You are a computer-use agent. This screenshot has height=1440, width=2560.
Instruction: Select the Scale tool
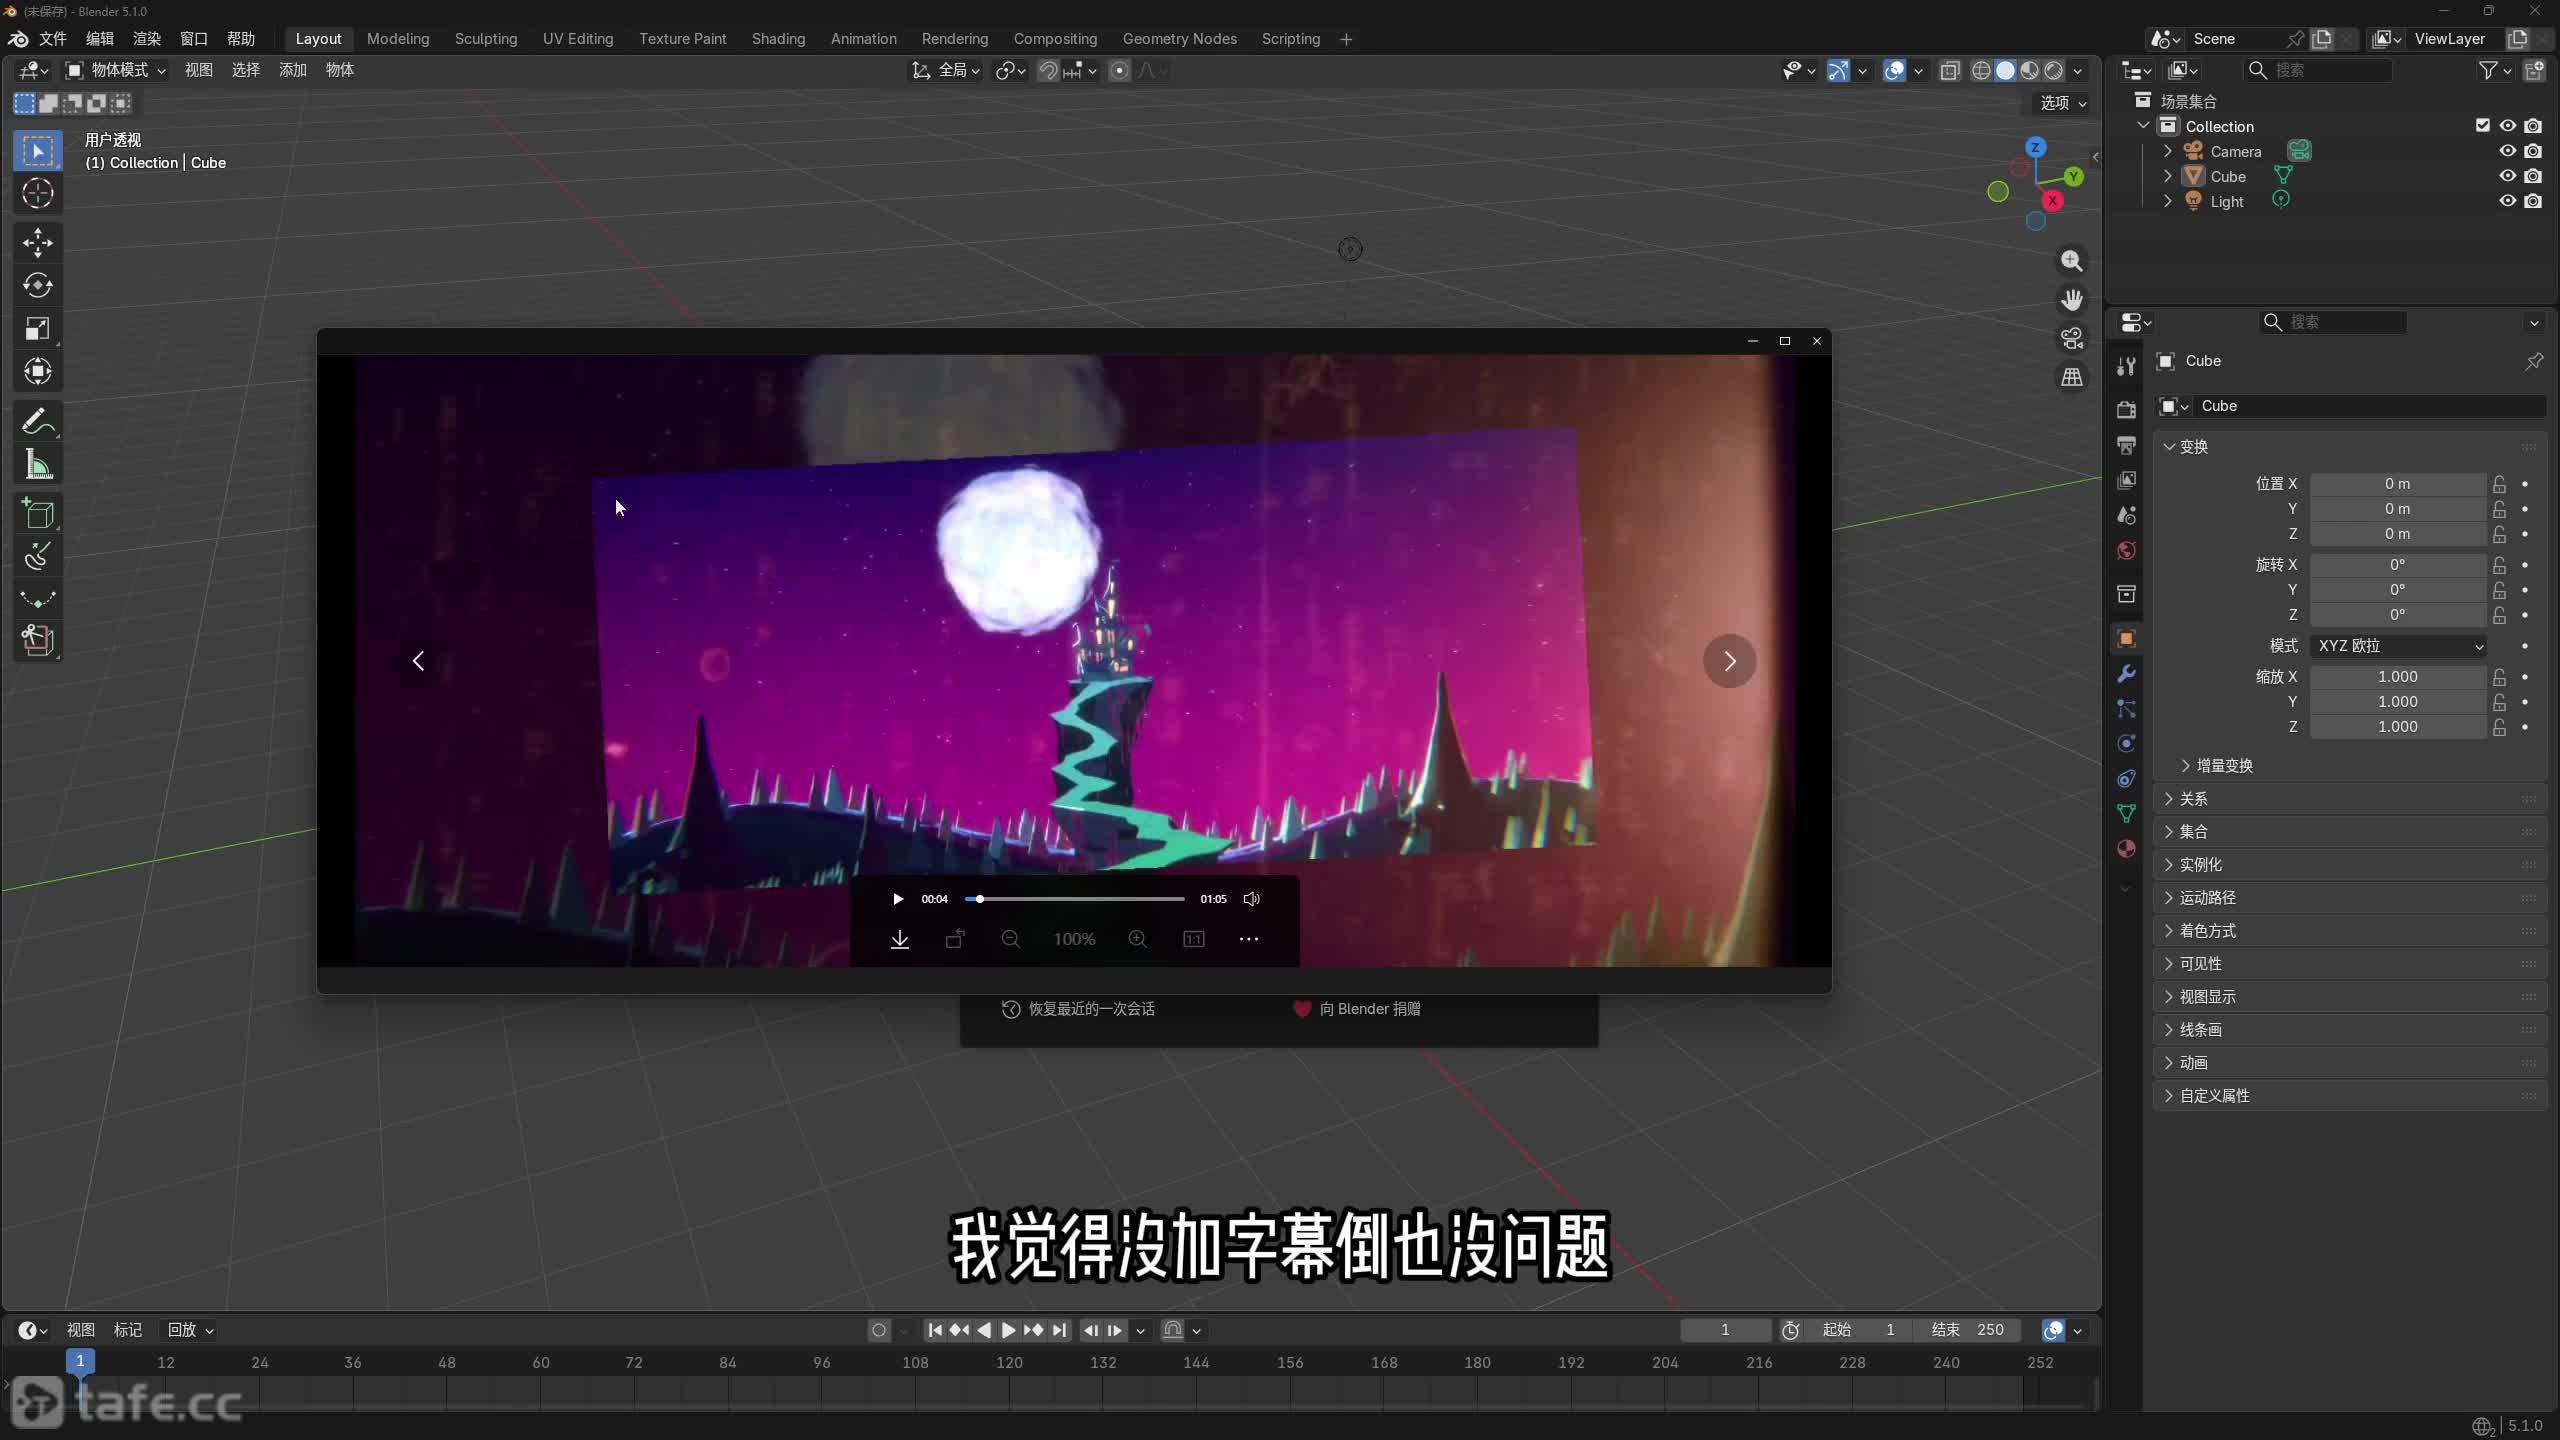(x=38, y=329)
